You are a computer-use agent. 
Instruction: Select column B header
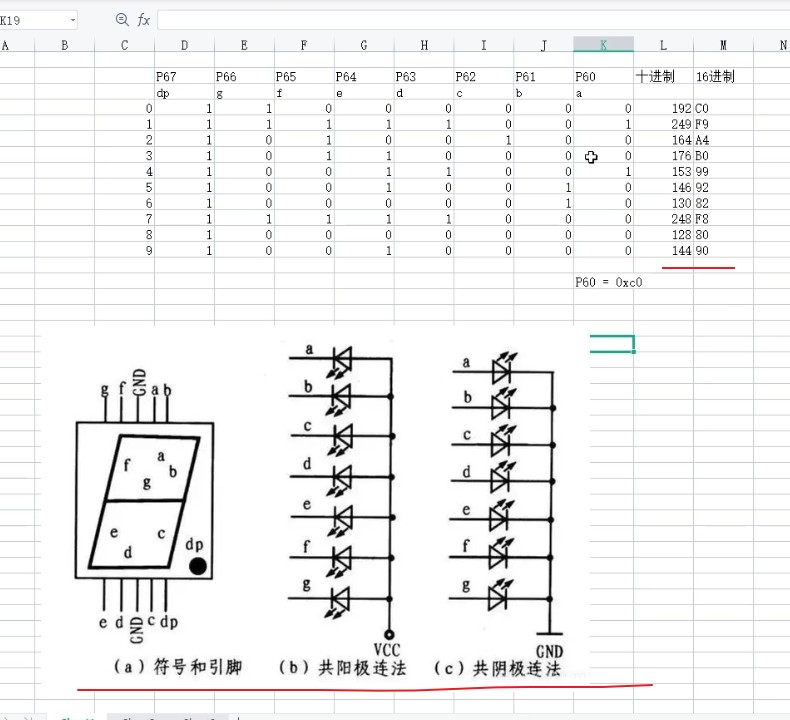point(64,45)
